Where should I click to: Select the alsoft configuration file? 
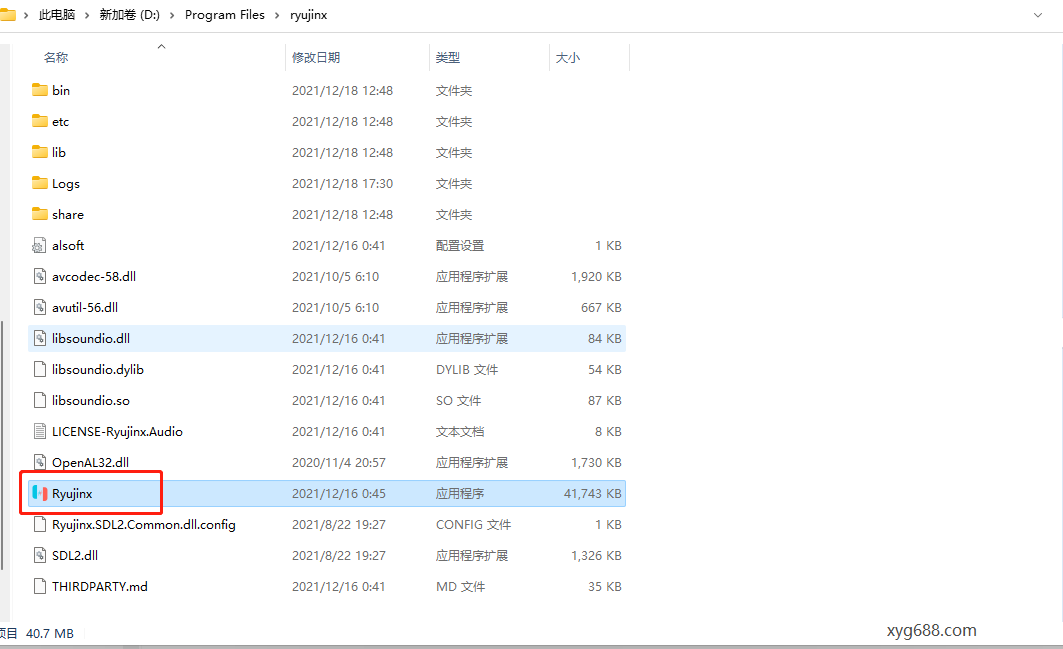pos(68,245)
